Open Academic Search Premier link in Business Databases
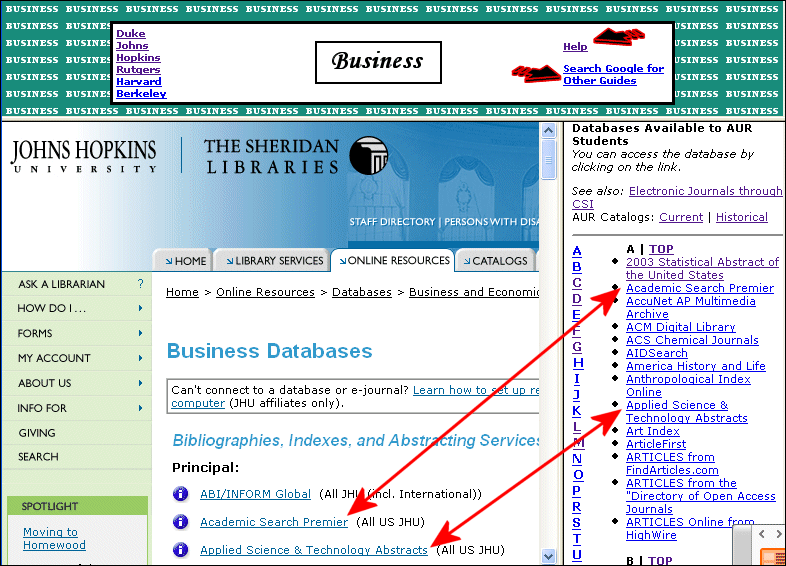Image resolution: width=786 pixels, height=566 pixels. coord(274,522)
